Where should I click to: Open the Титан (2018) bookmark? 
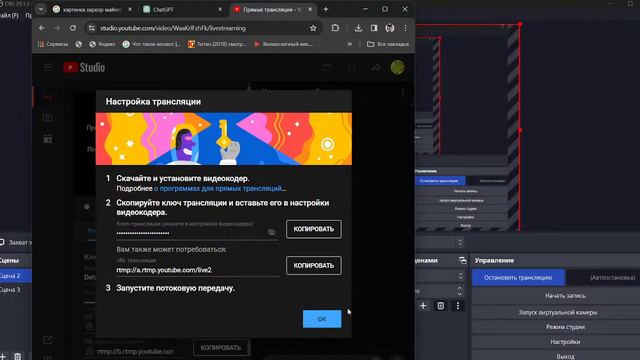point(217,44)
